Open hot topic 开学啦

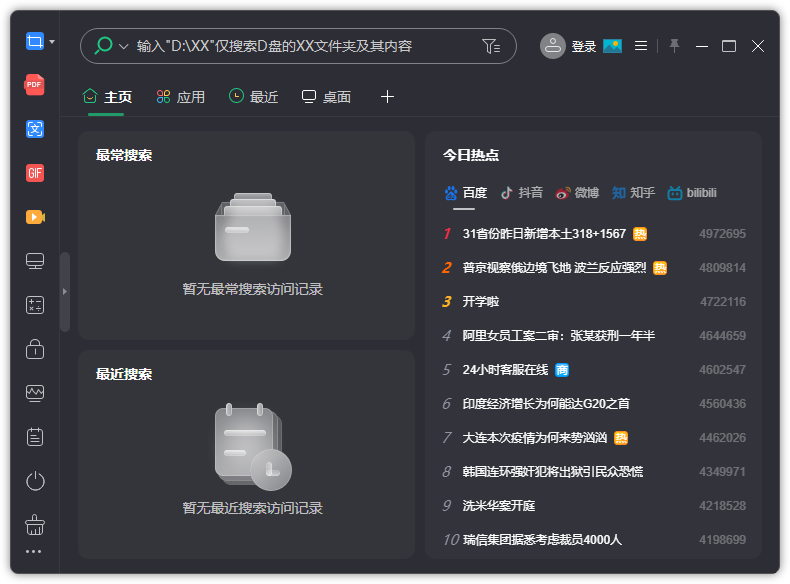[481, 302]
